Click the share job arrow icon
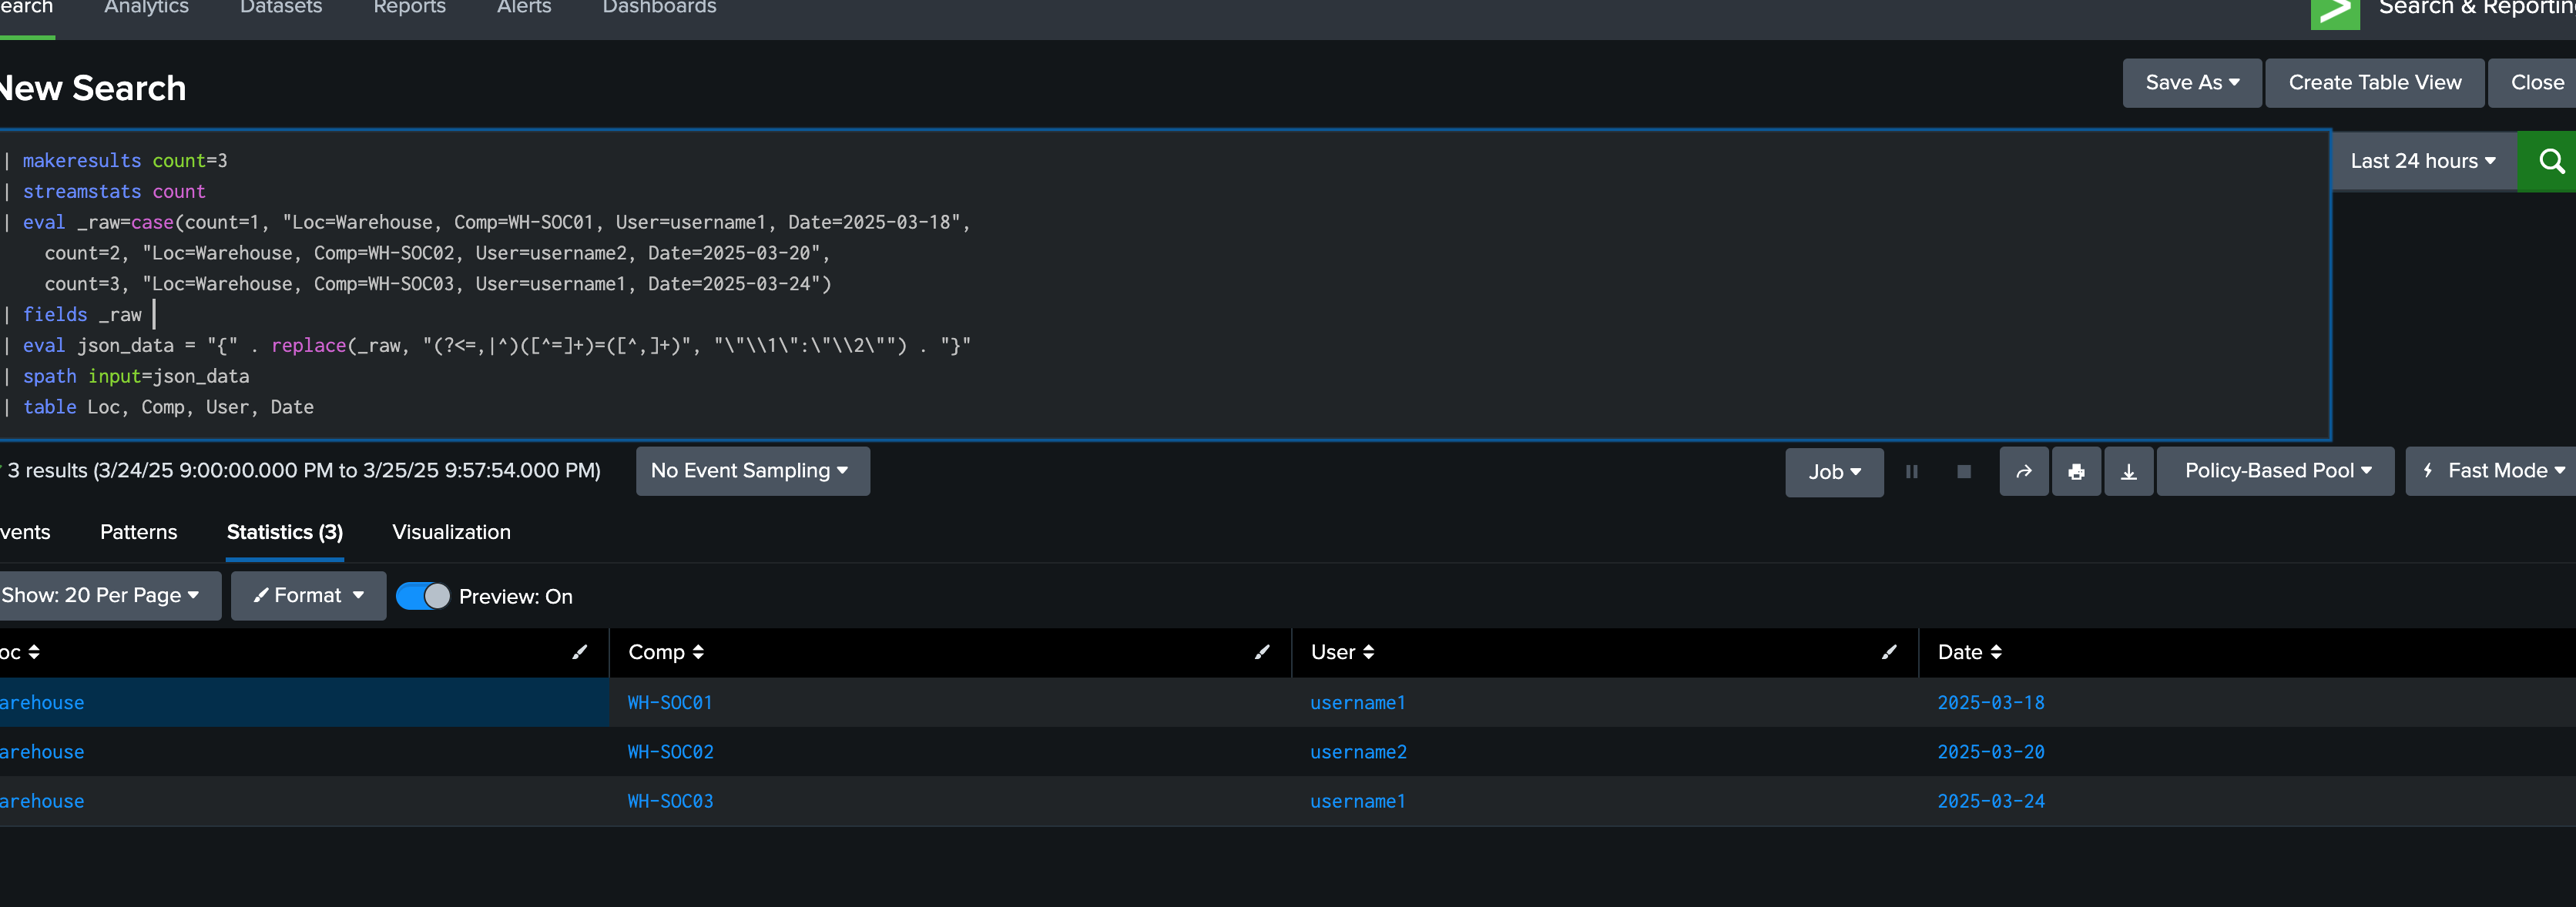The width and height of the screenshot is (2576, 907). pos(2023,471)
